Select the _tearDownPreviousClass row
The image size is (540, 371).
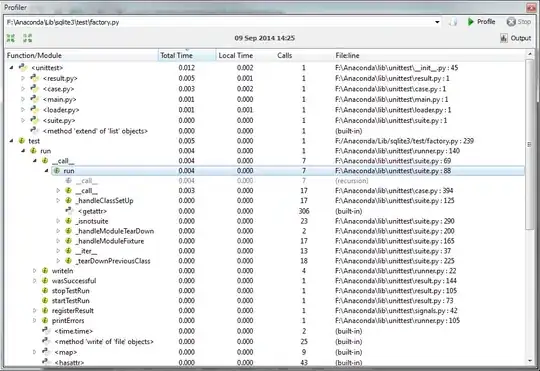pos(264,261)
